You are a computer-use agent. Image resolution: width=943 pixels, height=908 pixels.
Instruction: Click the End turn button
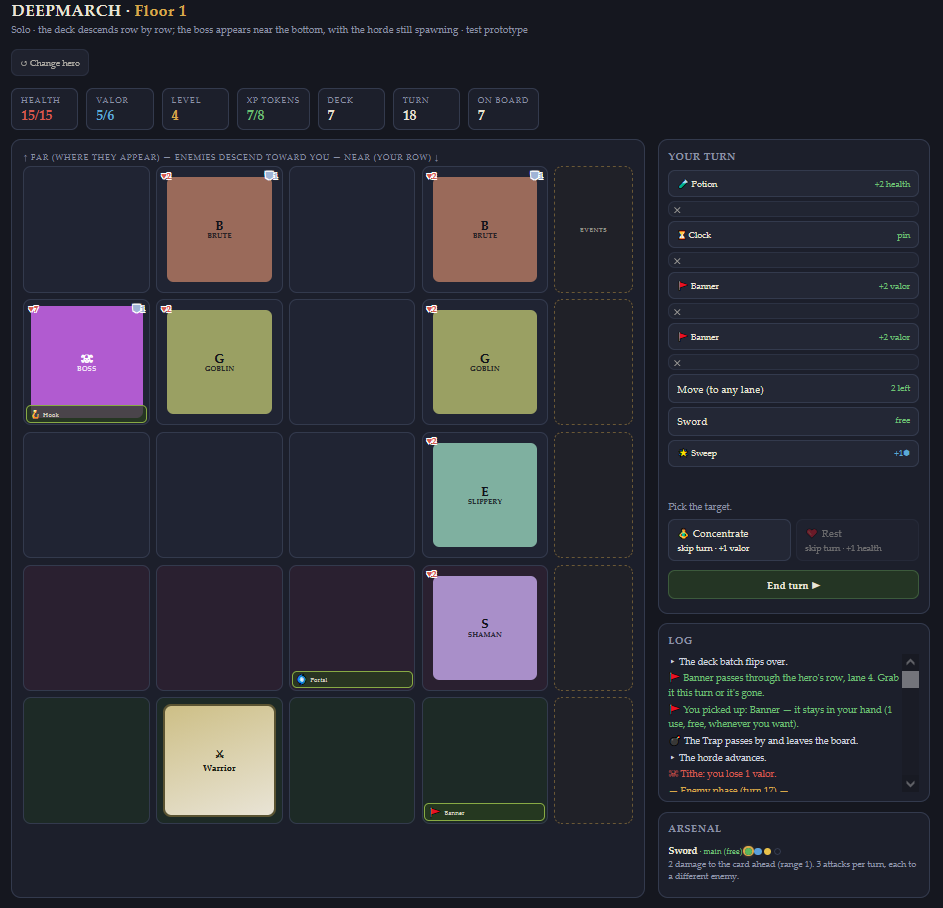793,585
